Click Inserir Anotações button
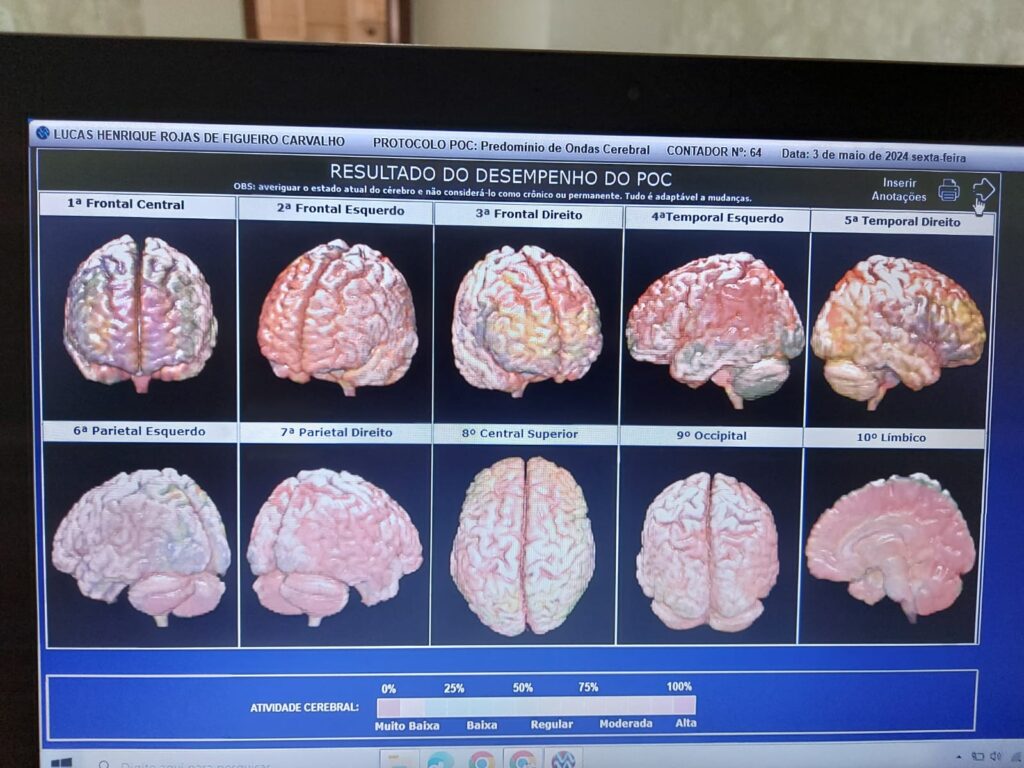This screenshot has height=768, width=1024. point(899,190)
